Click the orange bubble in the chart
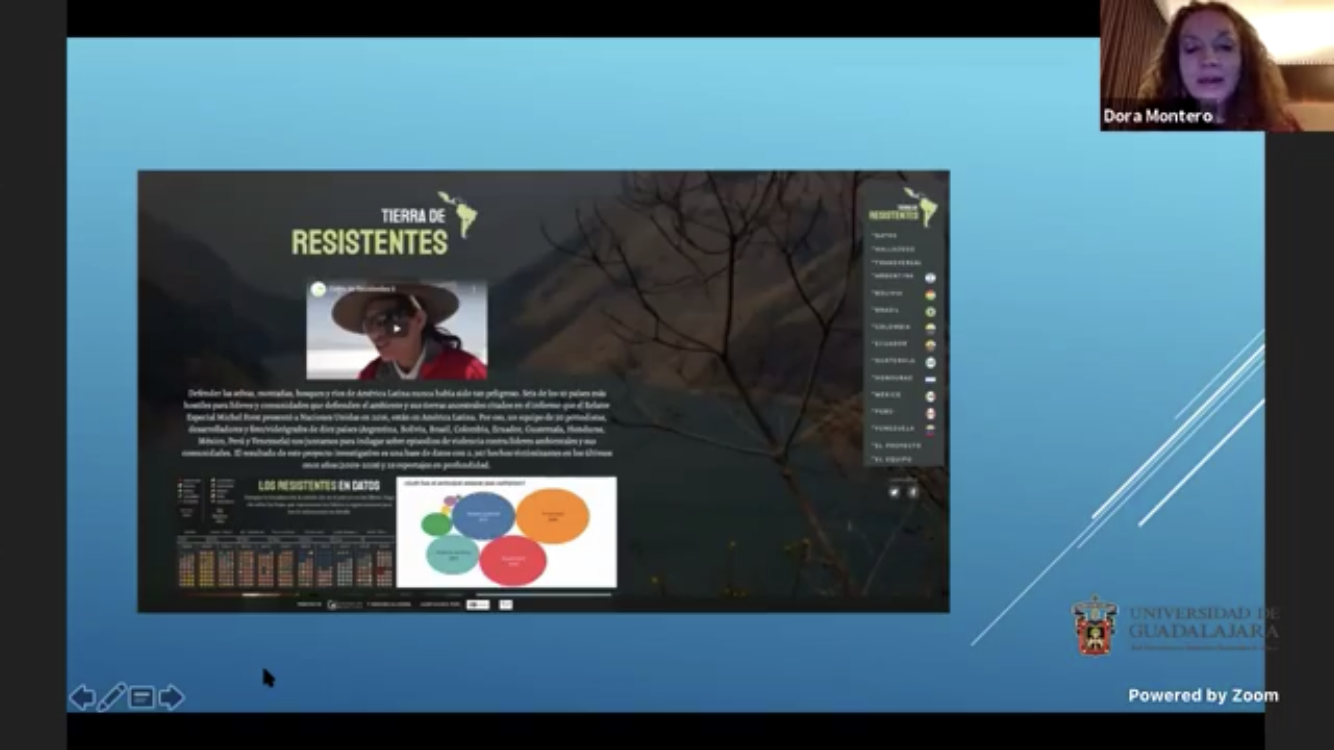1334x750 pixels. pyautogui.click(x=552, y=516)
